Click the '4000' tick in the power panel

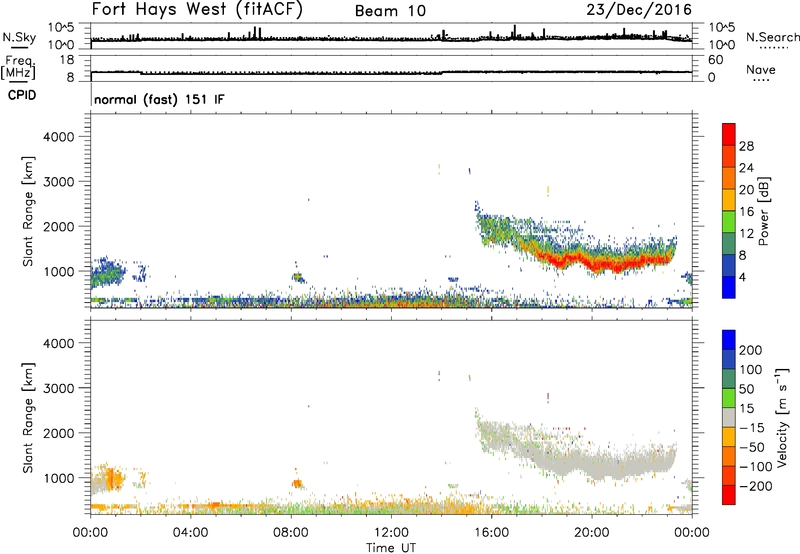tap(58, 137)
